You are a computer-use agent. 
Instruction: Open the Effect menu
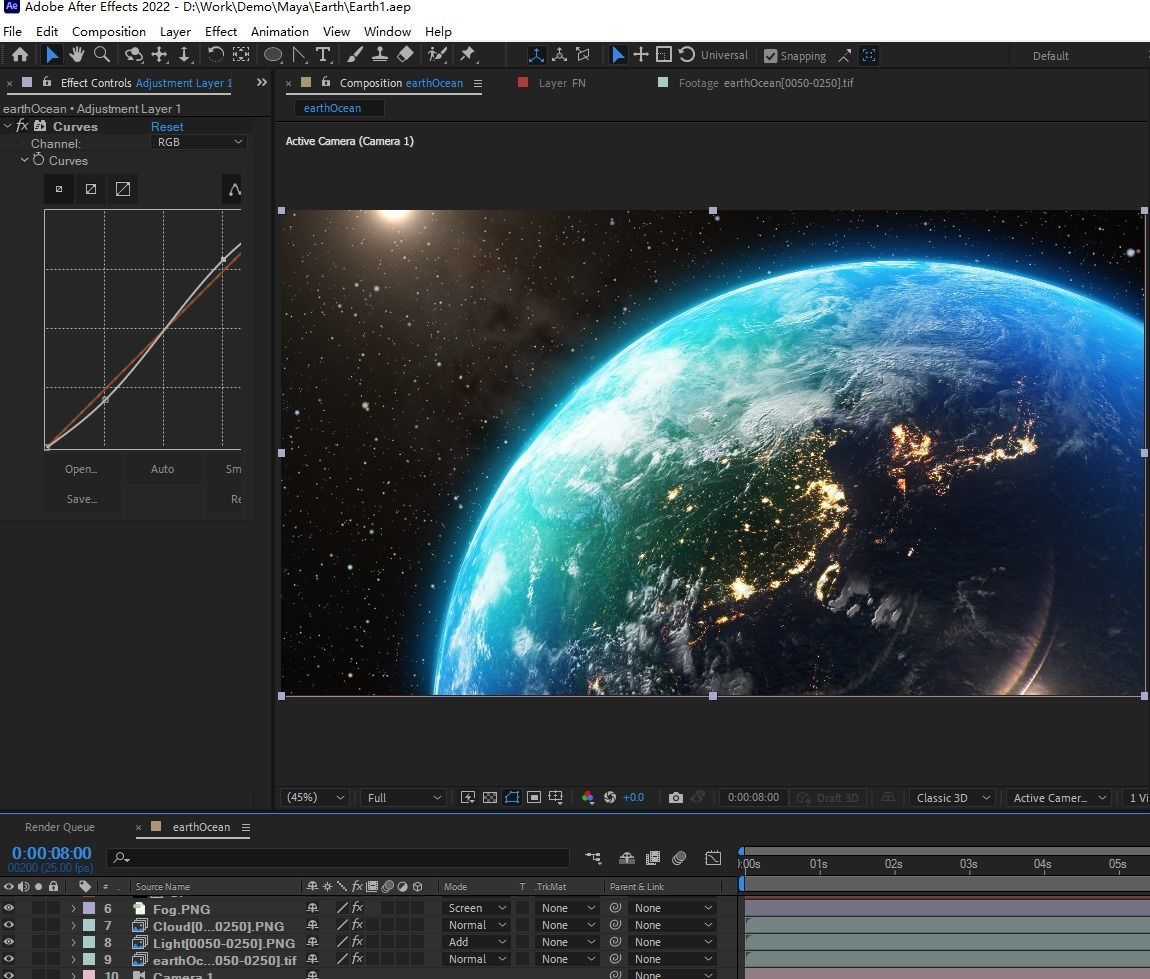[x=221, y=32]
